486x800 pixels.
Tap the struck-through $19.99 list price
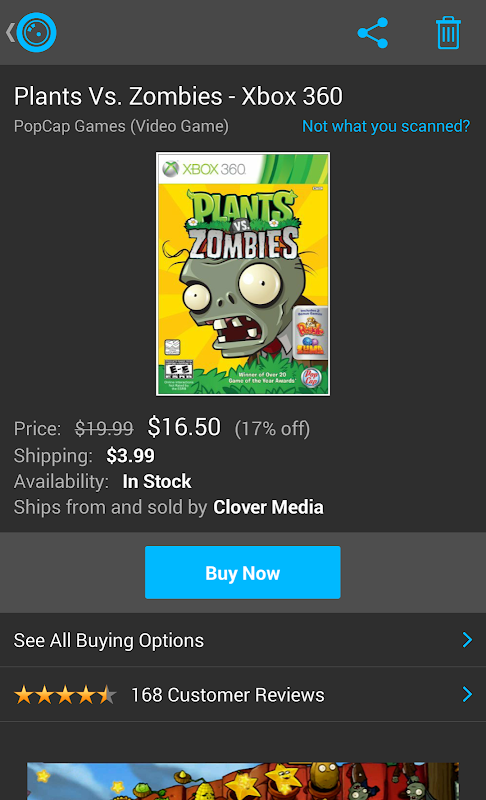[104, 429]
